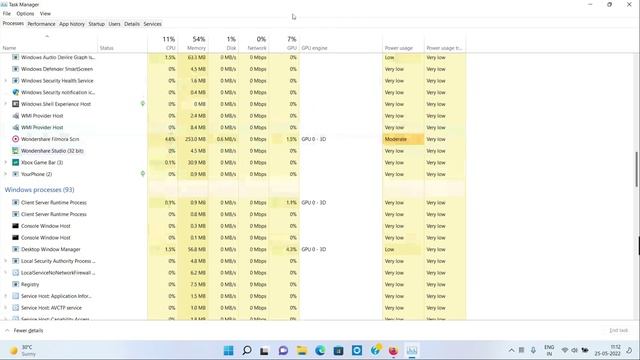Click the Task Manager taskbar icon
Screen dimensions: 640x360
pyautogui.click(x=412, y=350)
